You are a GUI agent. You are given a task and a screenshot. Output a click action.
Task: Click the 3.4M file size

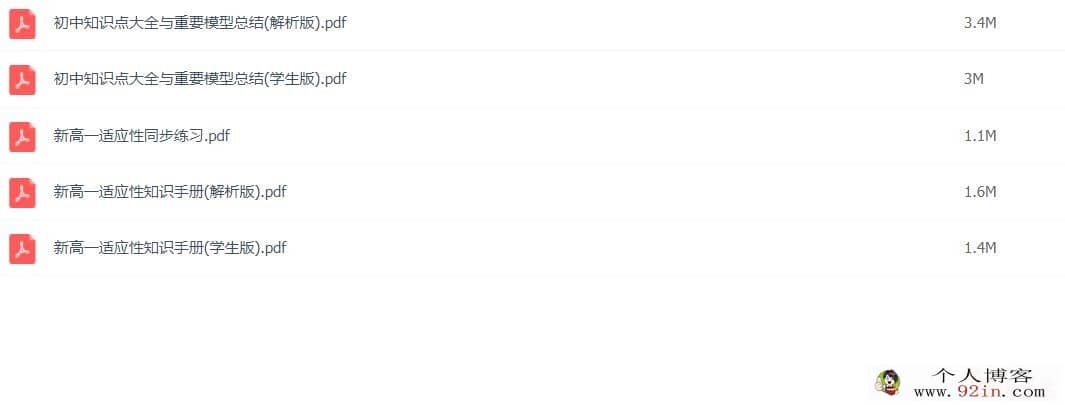980,23
